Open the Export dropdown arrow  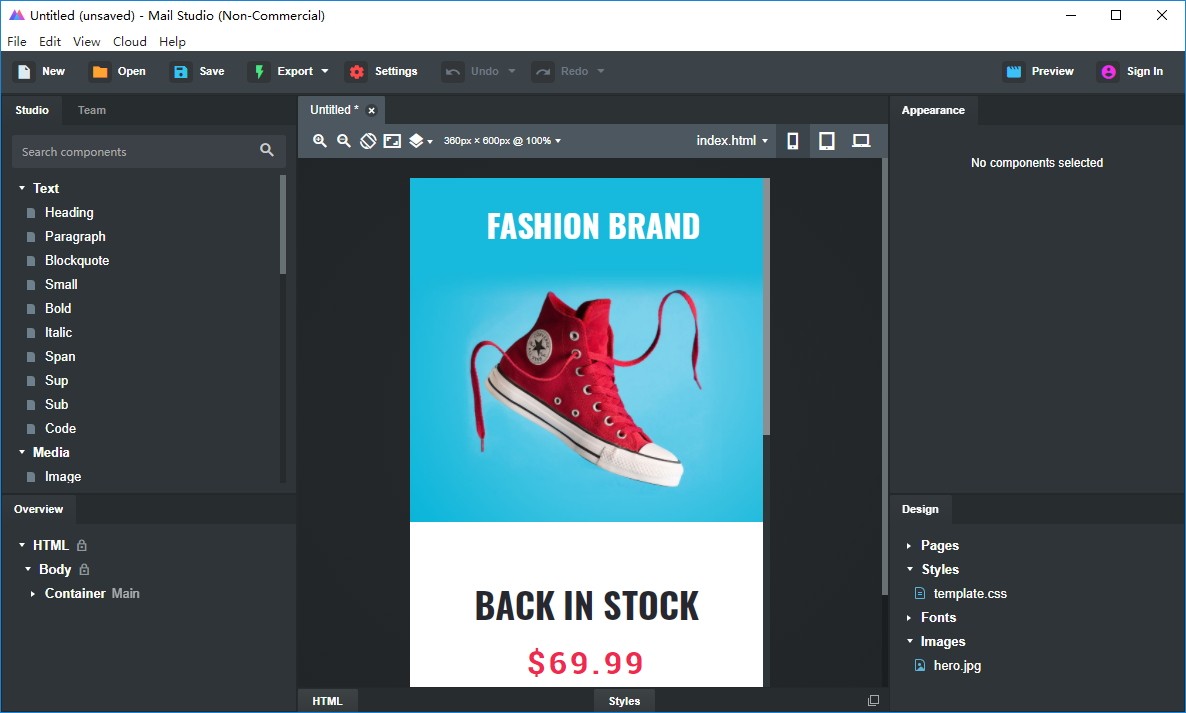click(x=324, y=71)
